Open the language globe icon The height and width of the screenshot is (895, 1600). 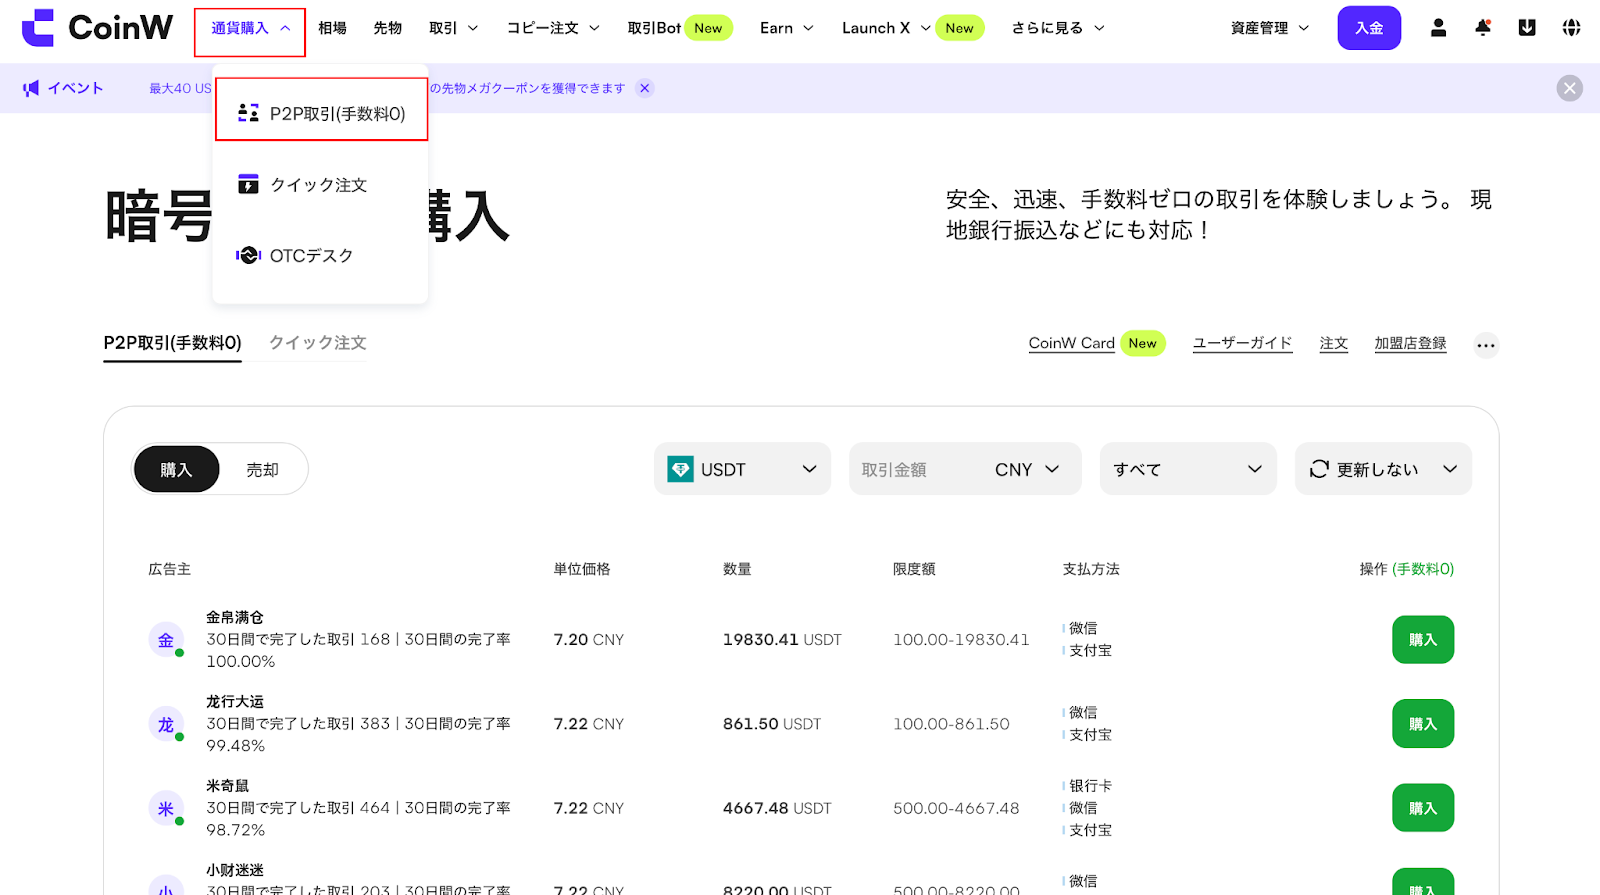click(1572, 28)
